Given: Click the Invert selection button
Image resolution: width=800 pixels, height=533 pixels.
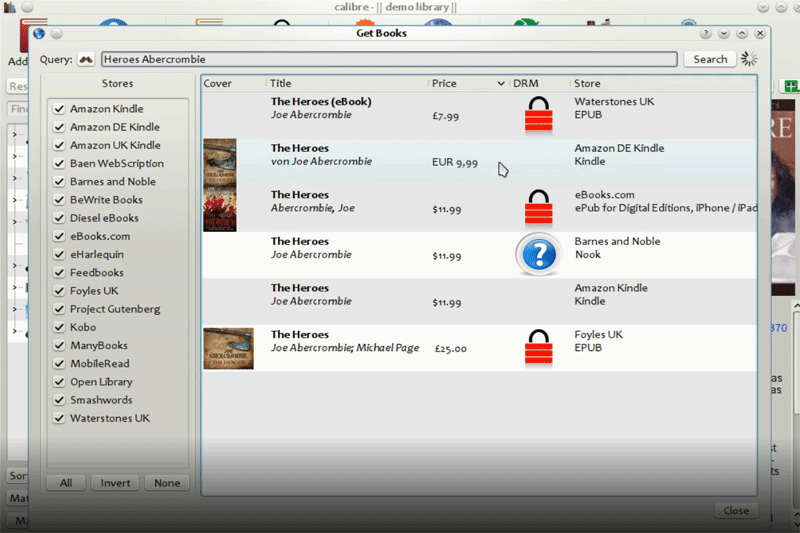Looking at the screenshot, I should (115, 483).
